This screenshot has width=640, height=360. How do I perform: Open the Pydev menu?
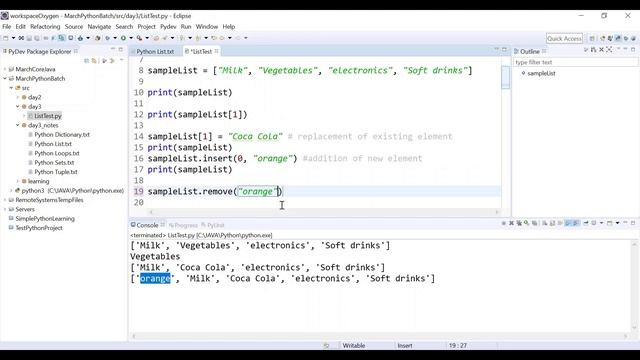coord(168,27)
